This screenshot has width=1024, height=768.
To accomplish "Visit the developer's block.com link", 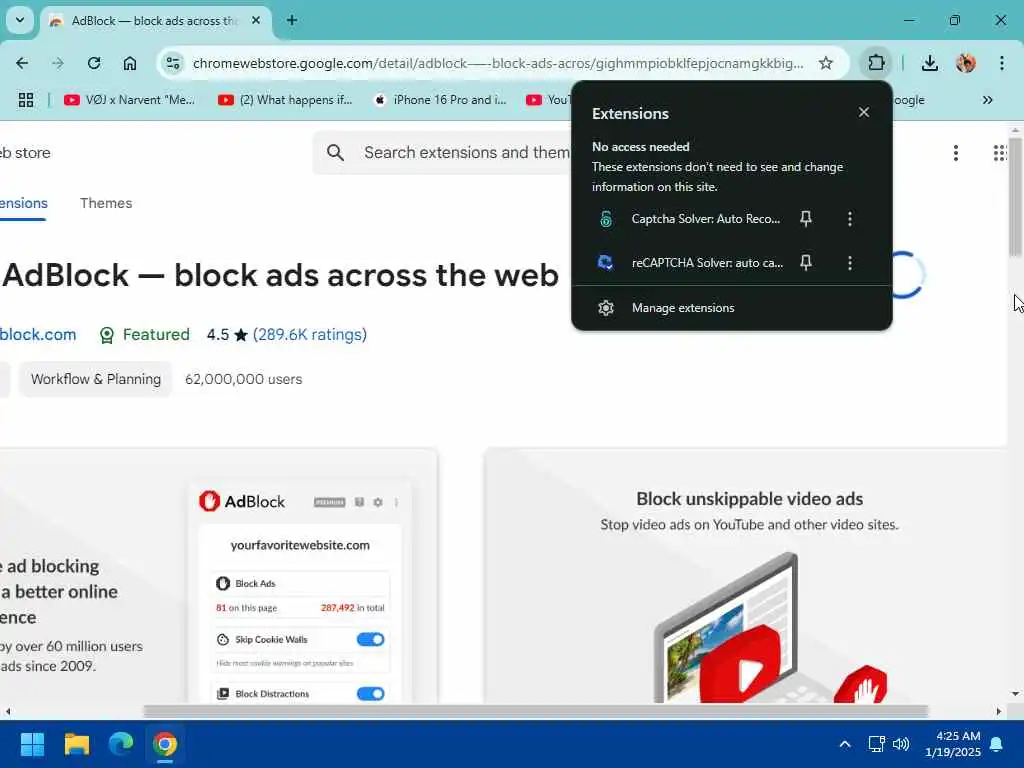I will click(x=37, y=334).
